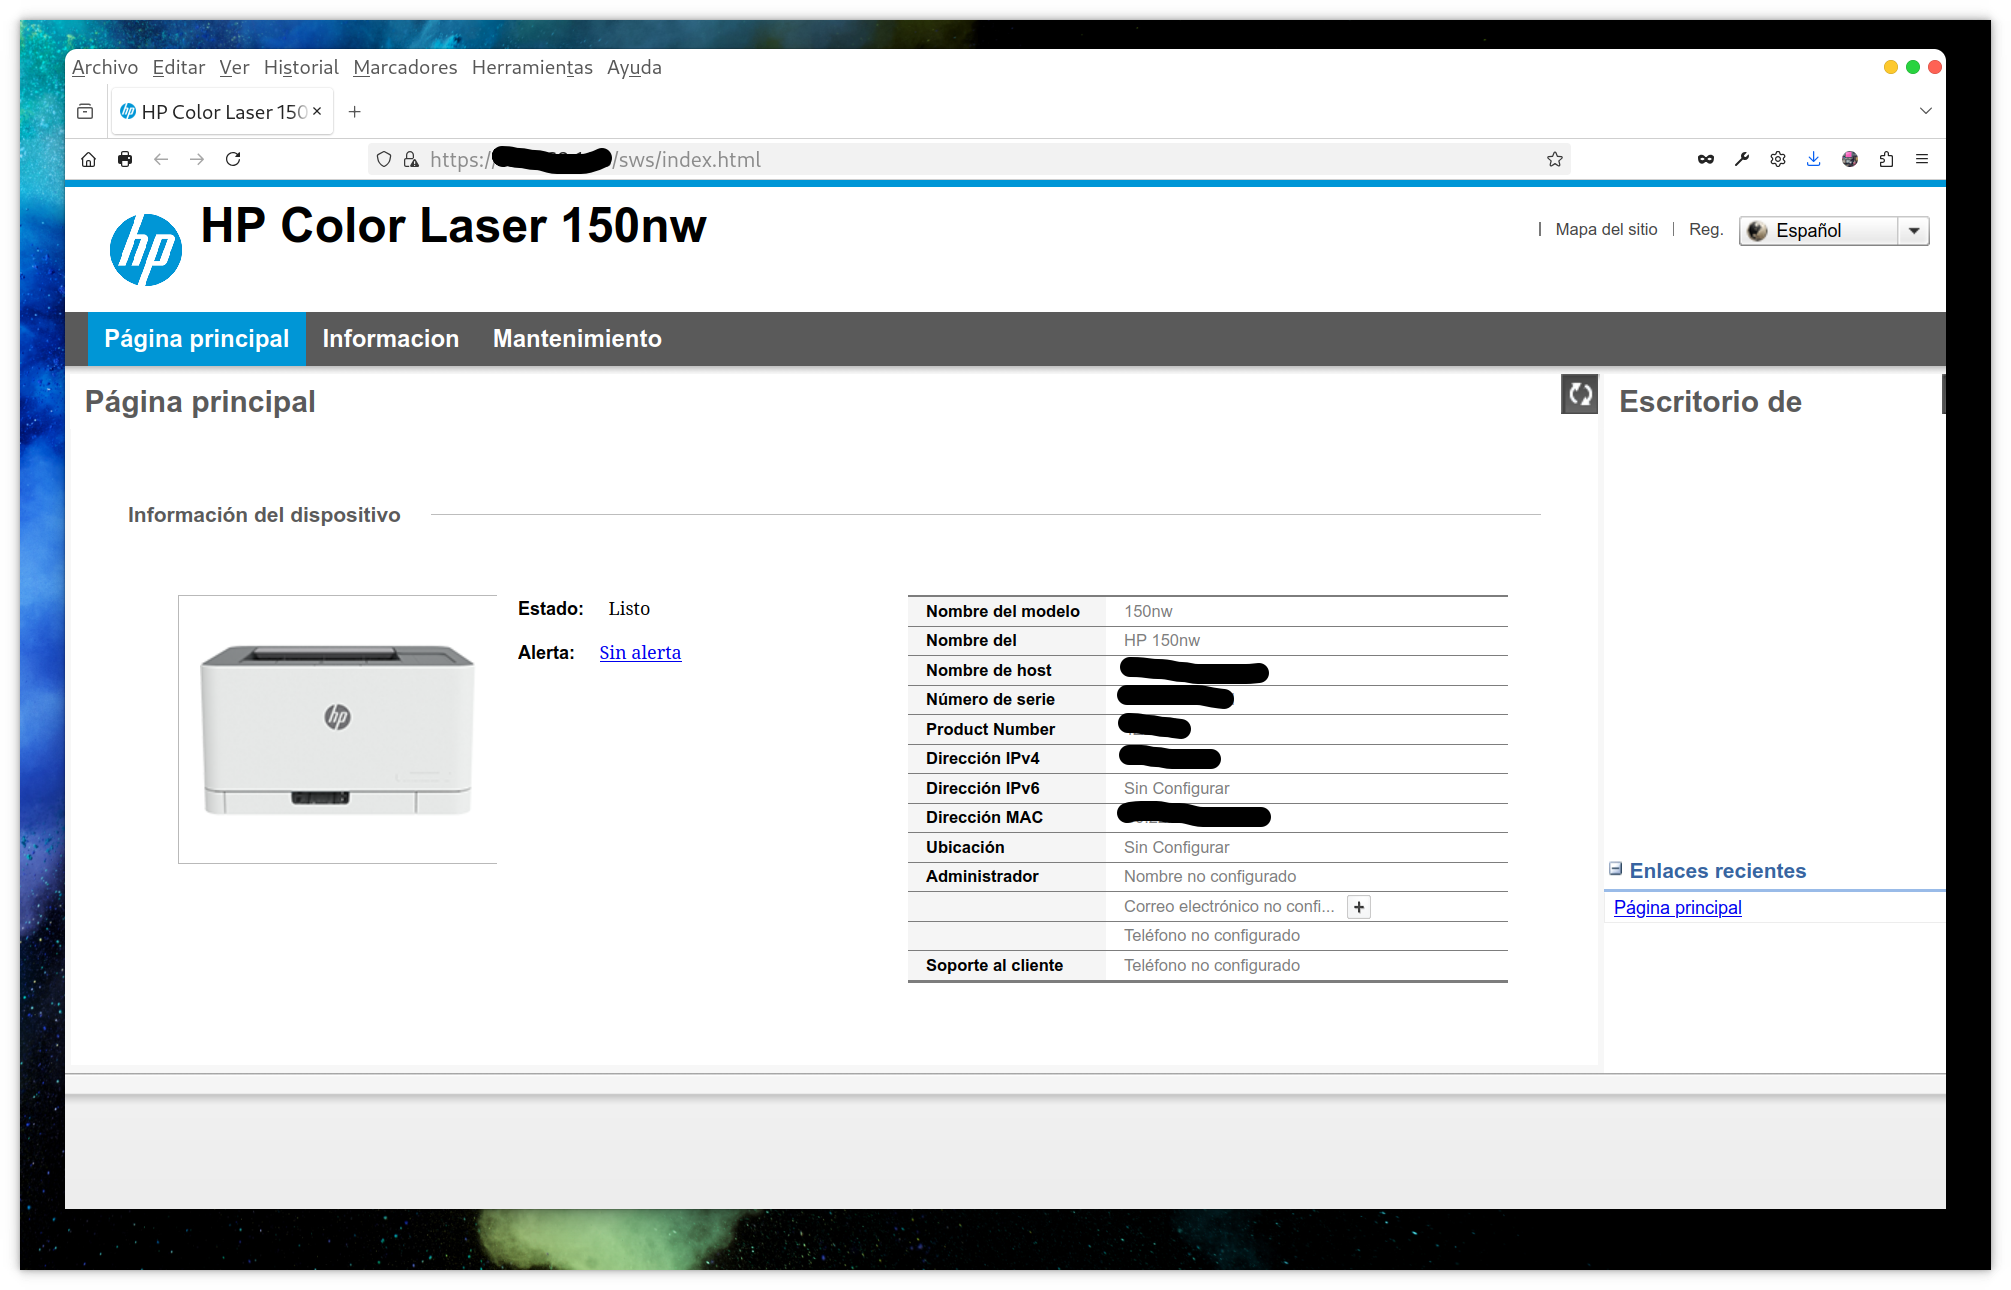Click the Firefox home icon

89,159
